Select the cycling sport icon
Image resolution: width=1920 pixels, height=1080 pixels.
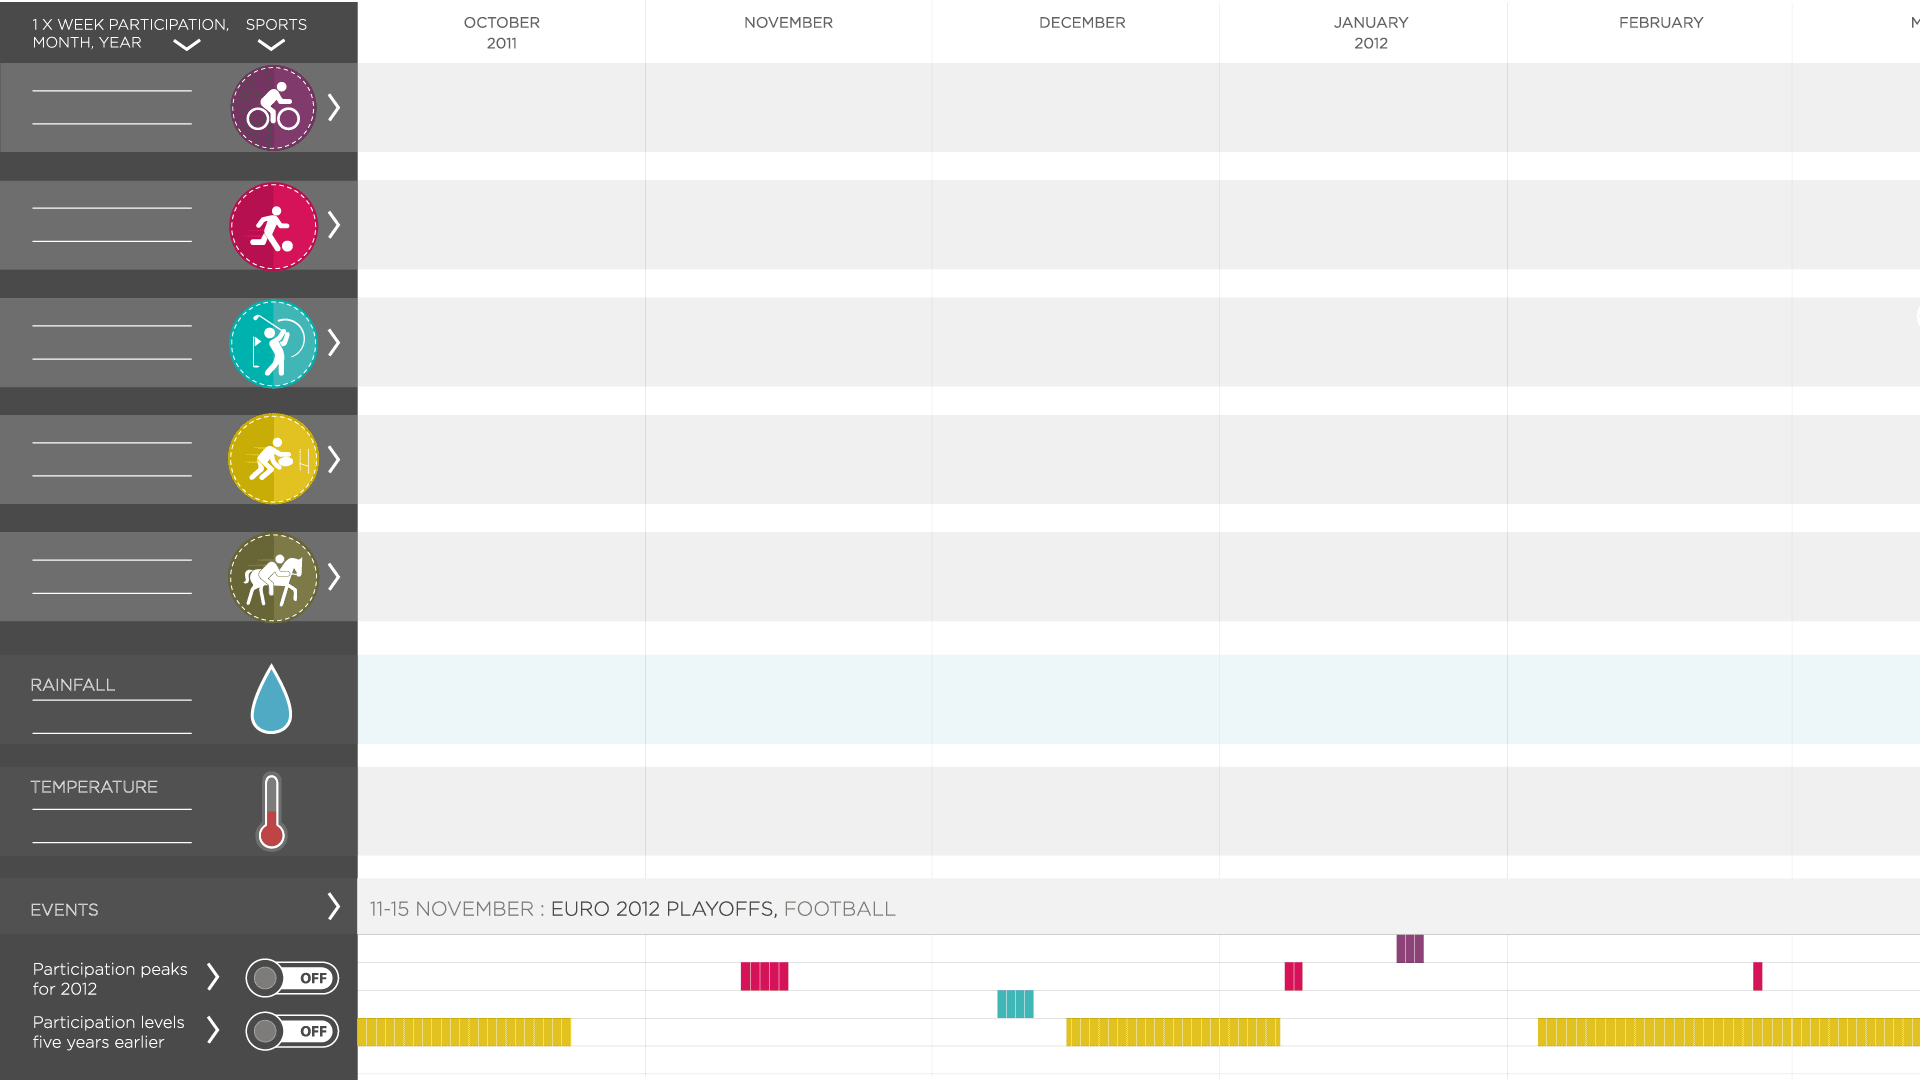273,108
